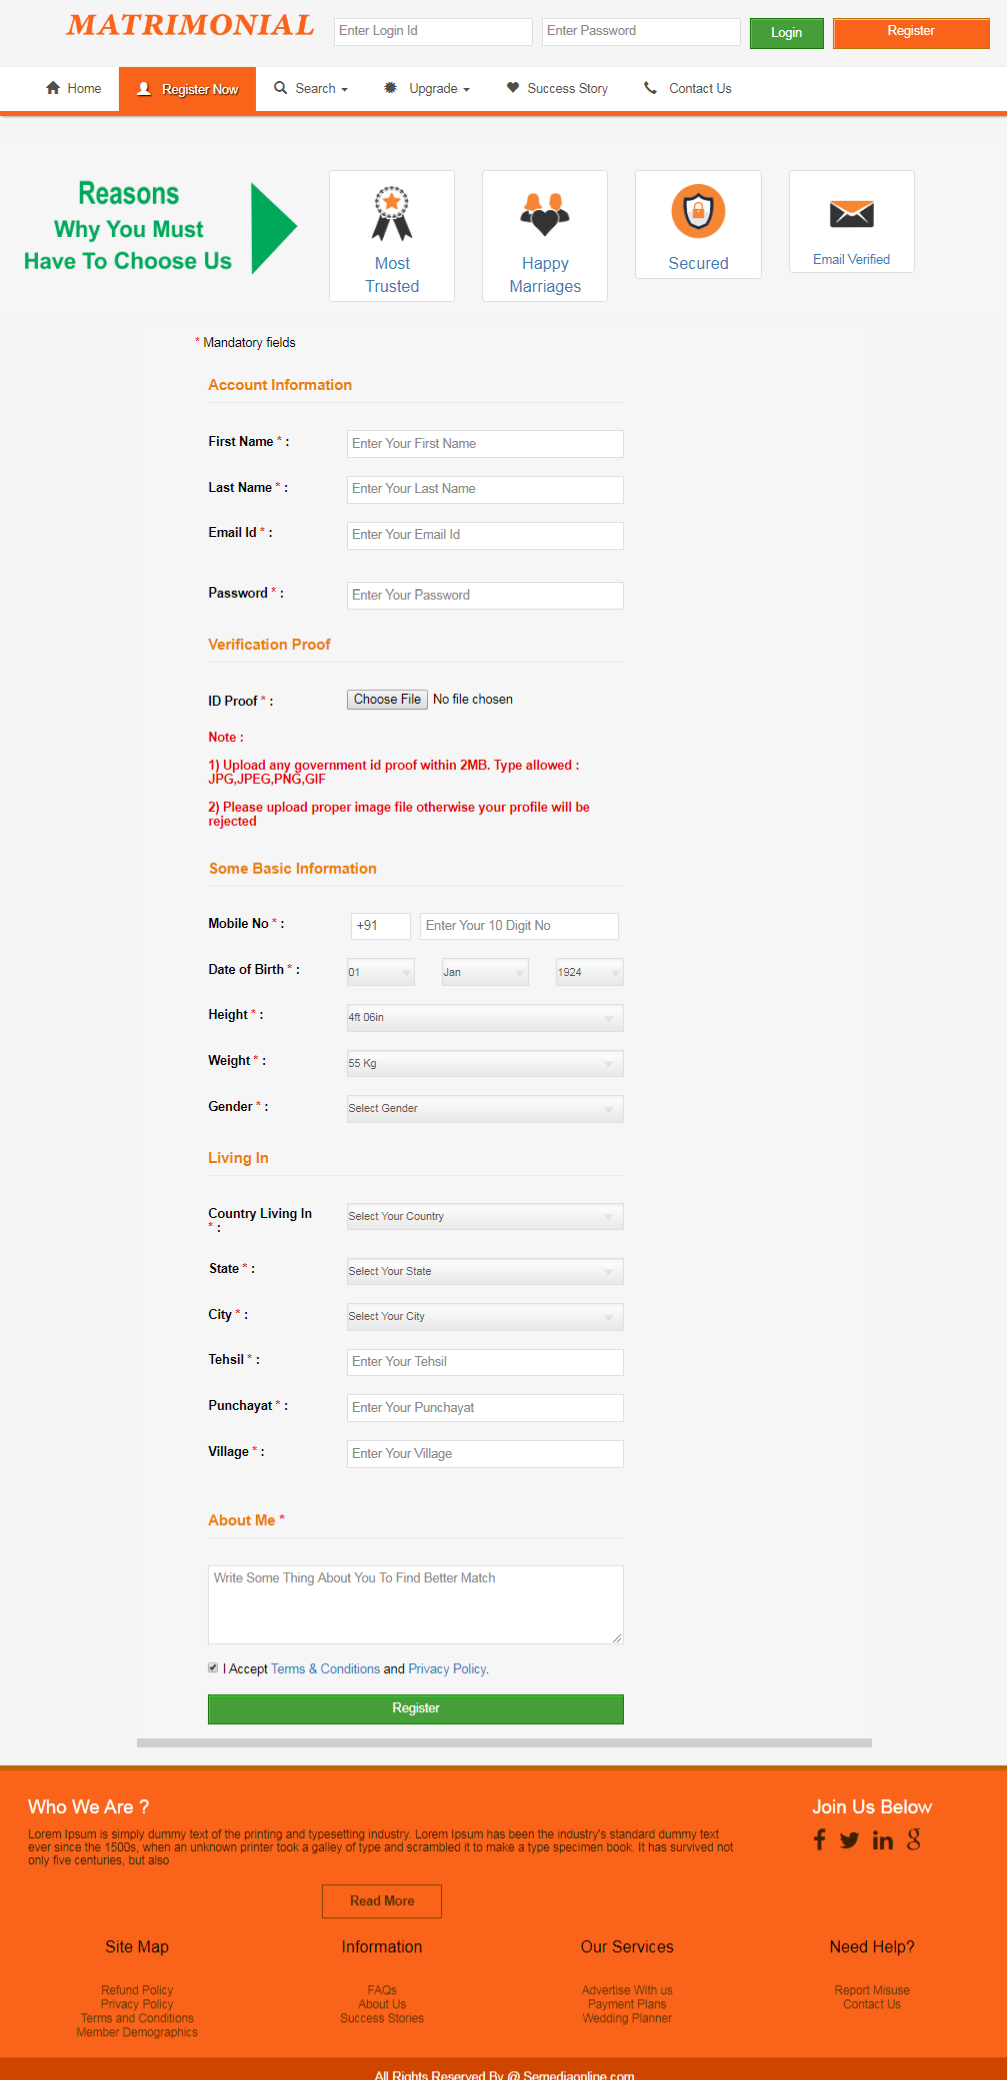Click the Upgrade badge icon in navbar
Screen dimensions: 1007x2080
(391, 88)
